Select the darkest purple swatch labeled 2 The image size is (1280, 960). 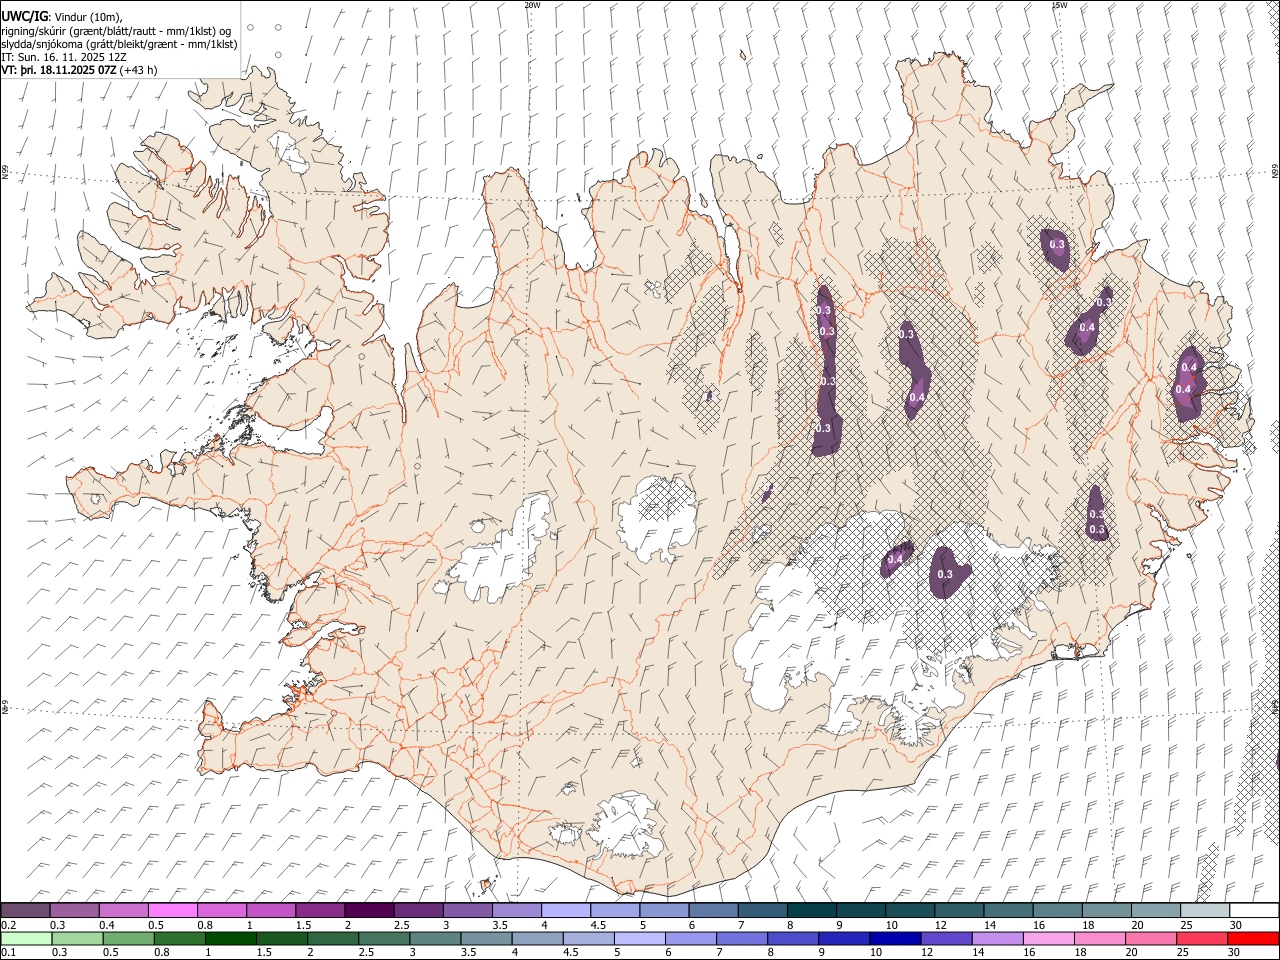(369, 910)
